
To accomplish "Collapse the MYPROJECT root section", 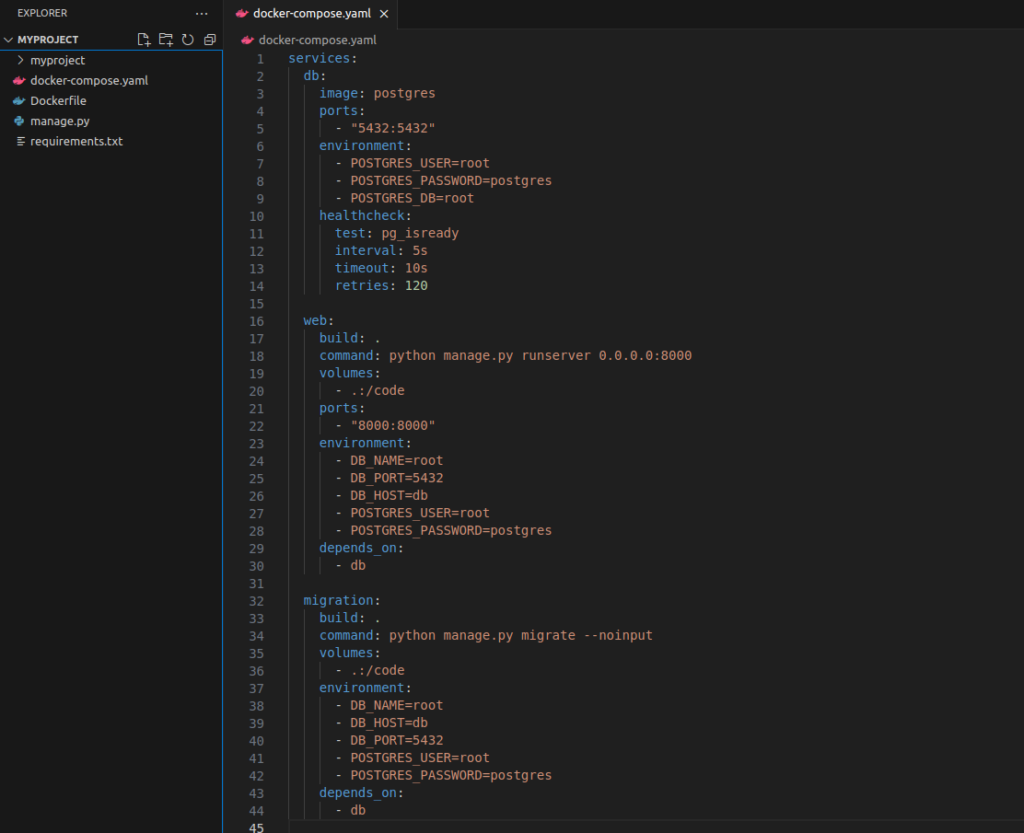I will pyautogui.click(x=9, y=40).
